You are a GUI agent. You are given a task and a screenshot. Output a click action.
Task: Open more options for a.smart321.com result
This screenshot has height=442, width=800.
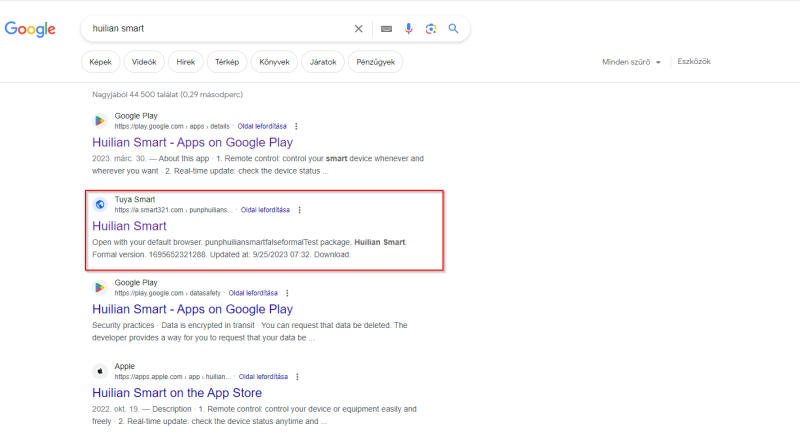point(299,210)
